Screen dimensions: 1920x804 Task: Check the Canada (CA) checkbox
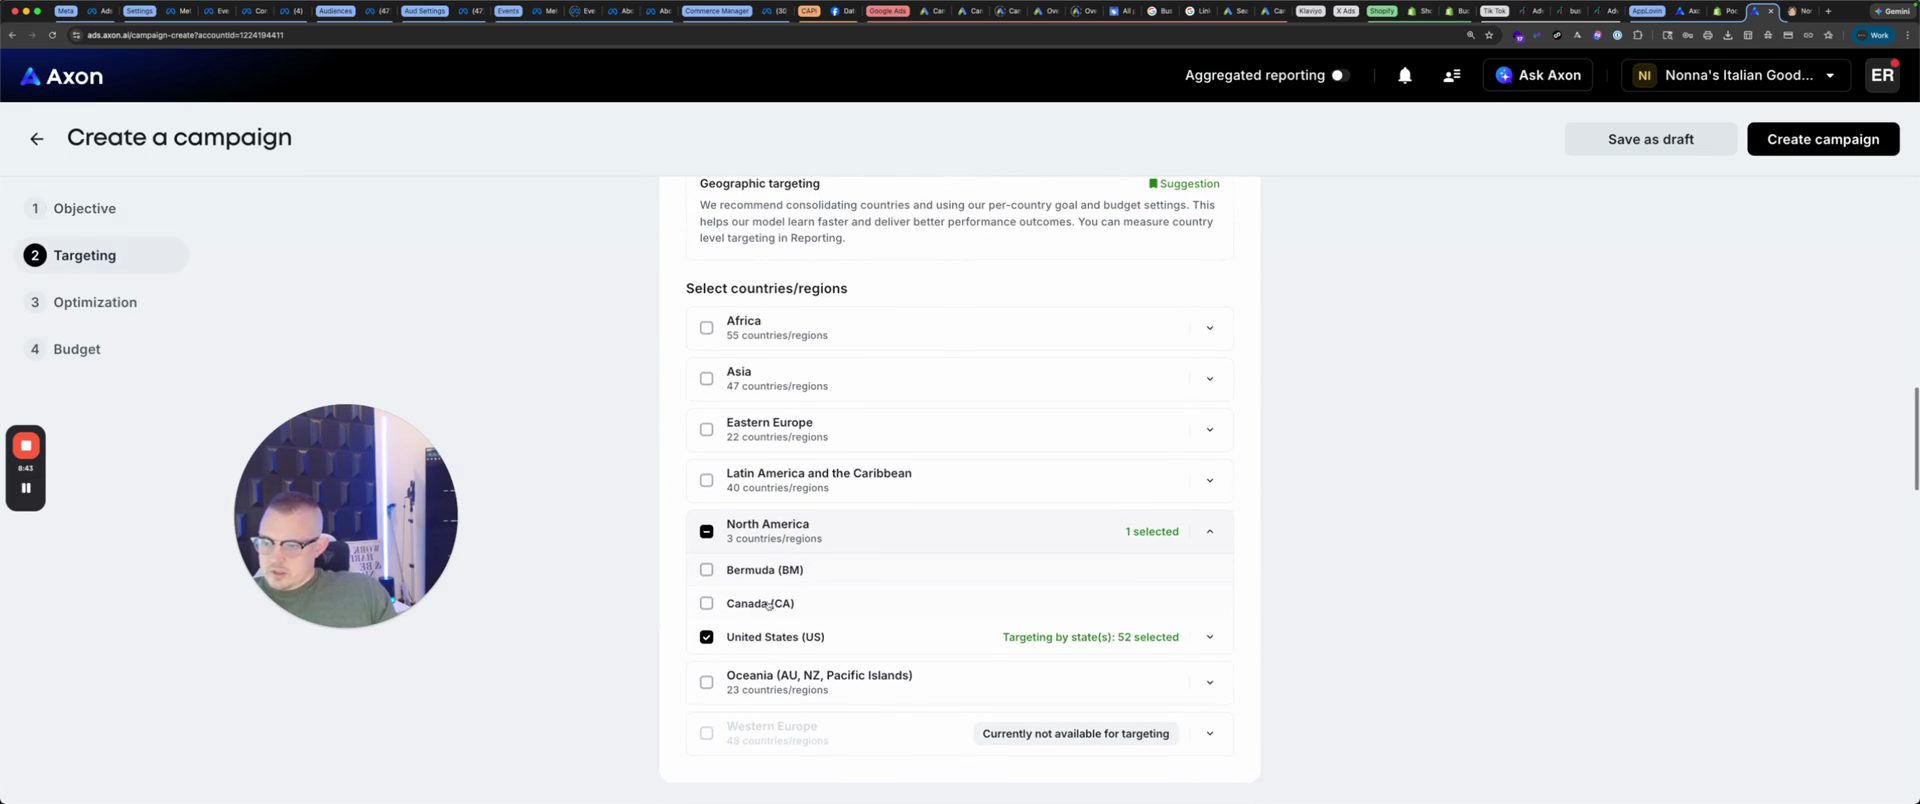click(706, 604)
